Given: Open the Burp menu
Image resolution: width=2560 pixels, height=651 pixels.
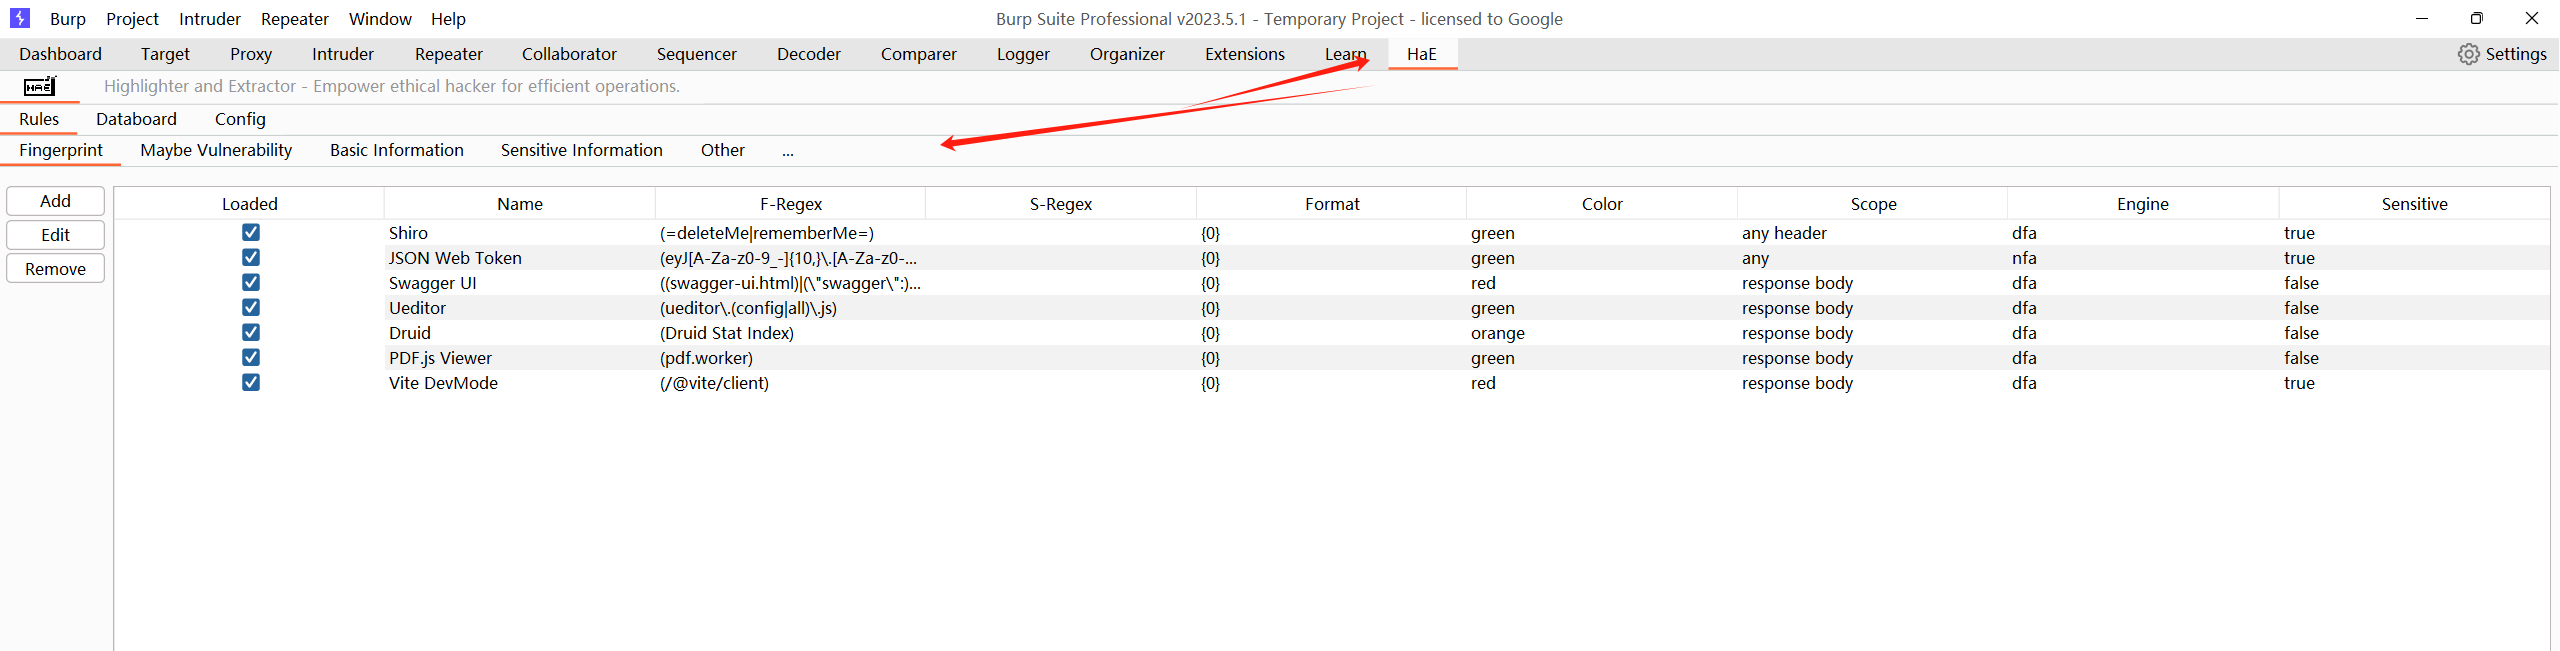Looking at the screenshot, I should pyautogui.click(x=68, y=19).
